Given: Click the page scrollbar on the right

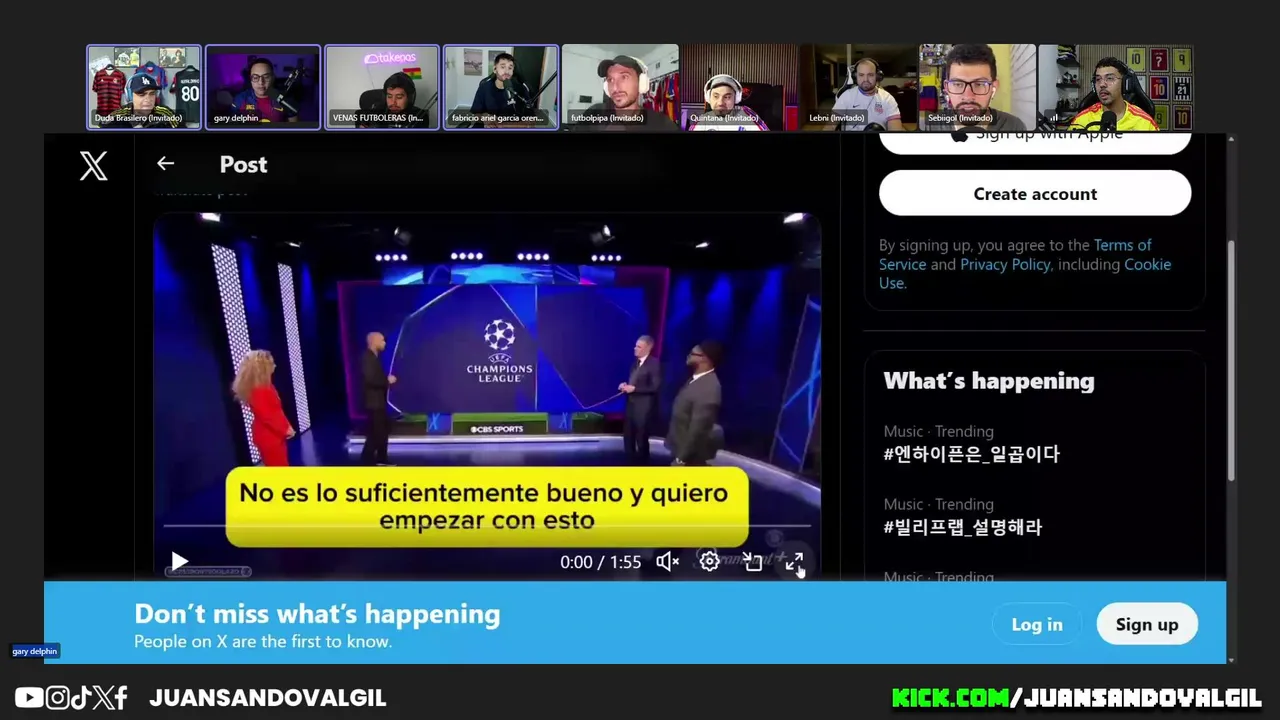Looking at the screenshot, I should (1231, 360).
